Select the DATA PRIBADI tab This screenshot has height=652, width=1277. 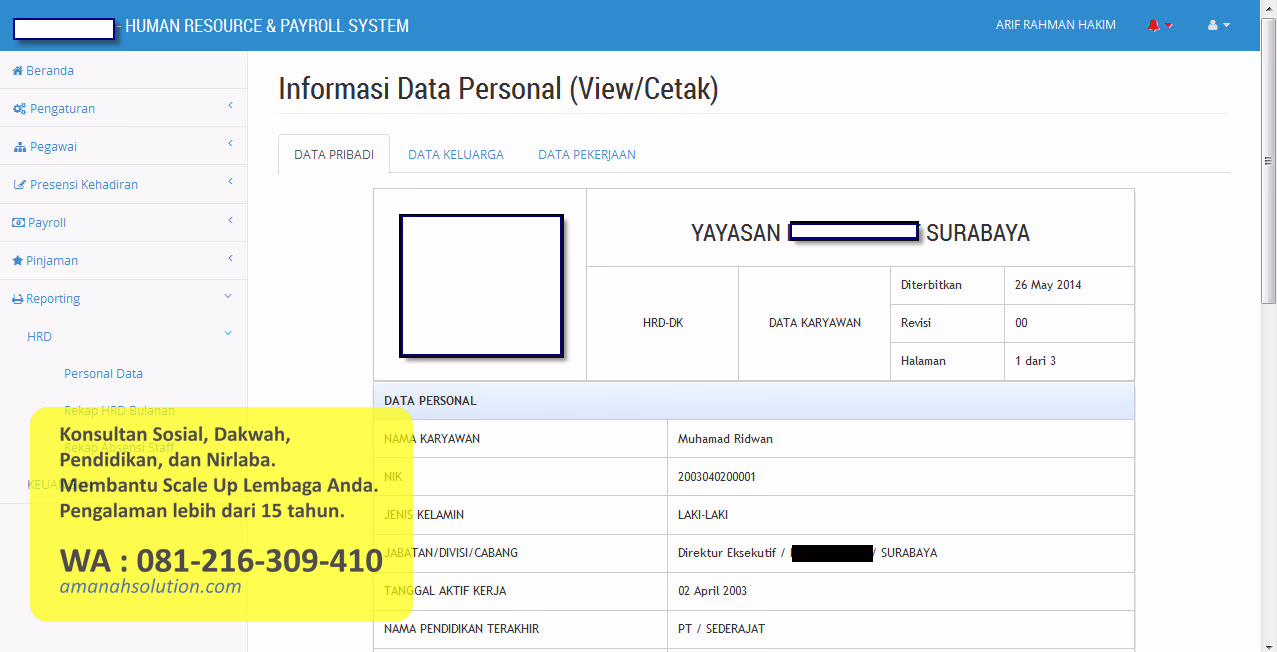point(334,155)
